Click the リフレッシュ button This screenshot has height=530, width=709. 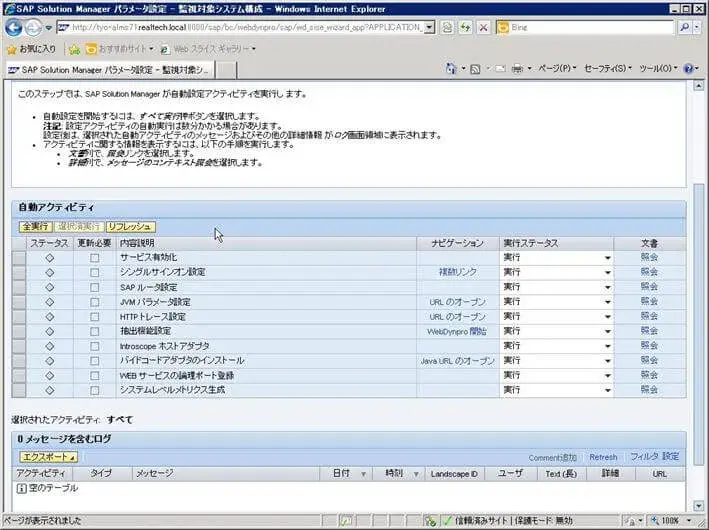130,227
